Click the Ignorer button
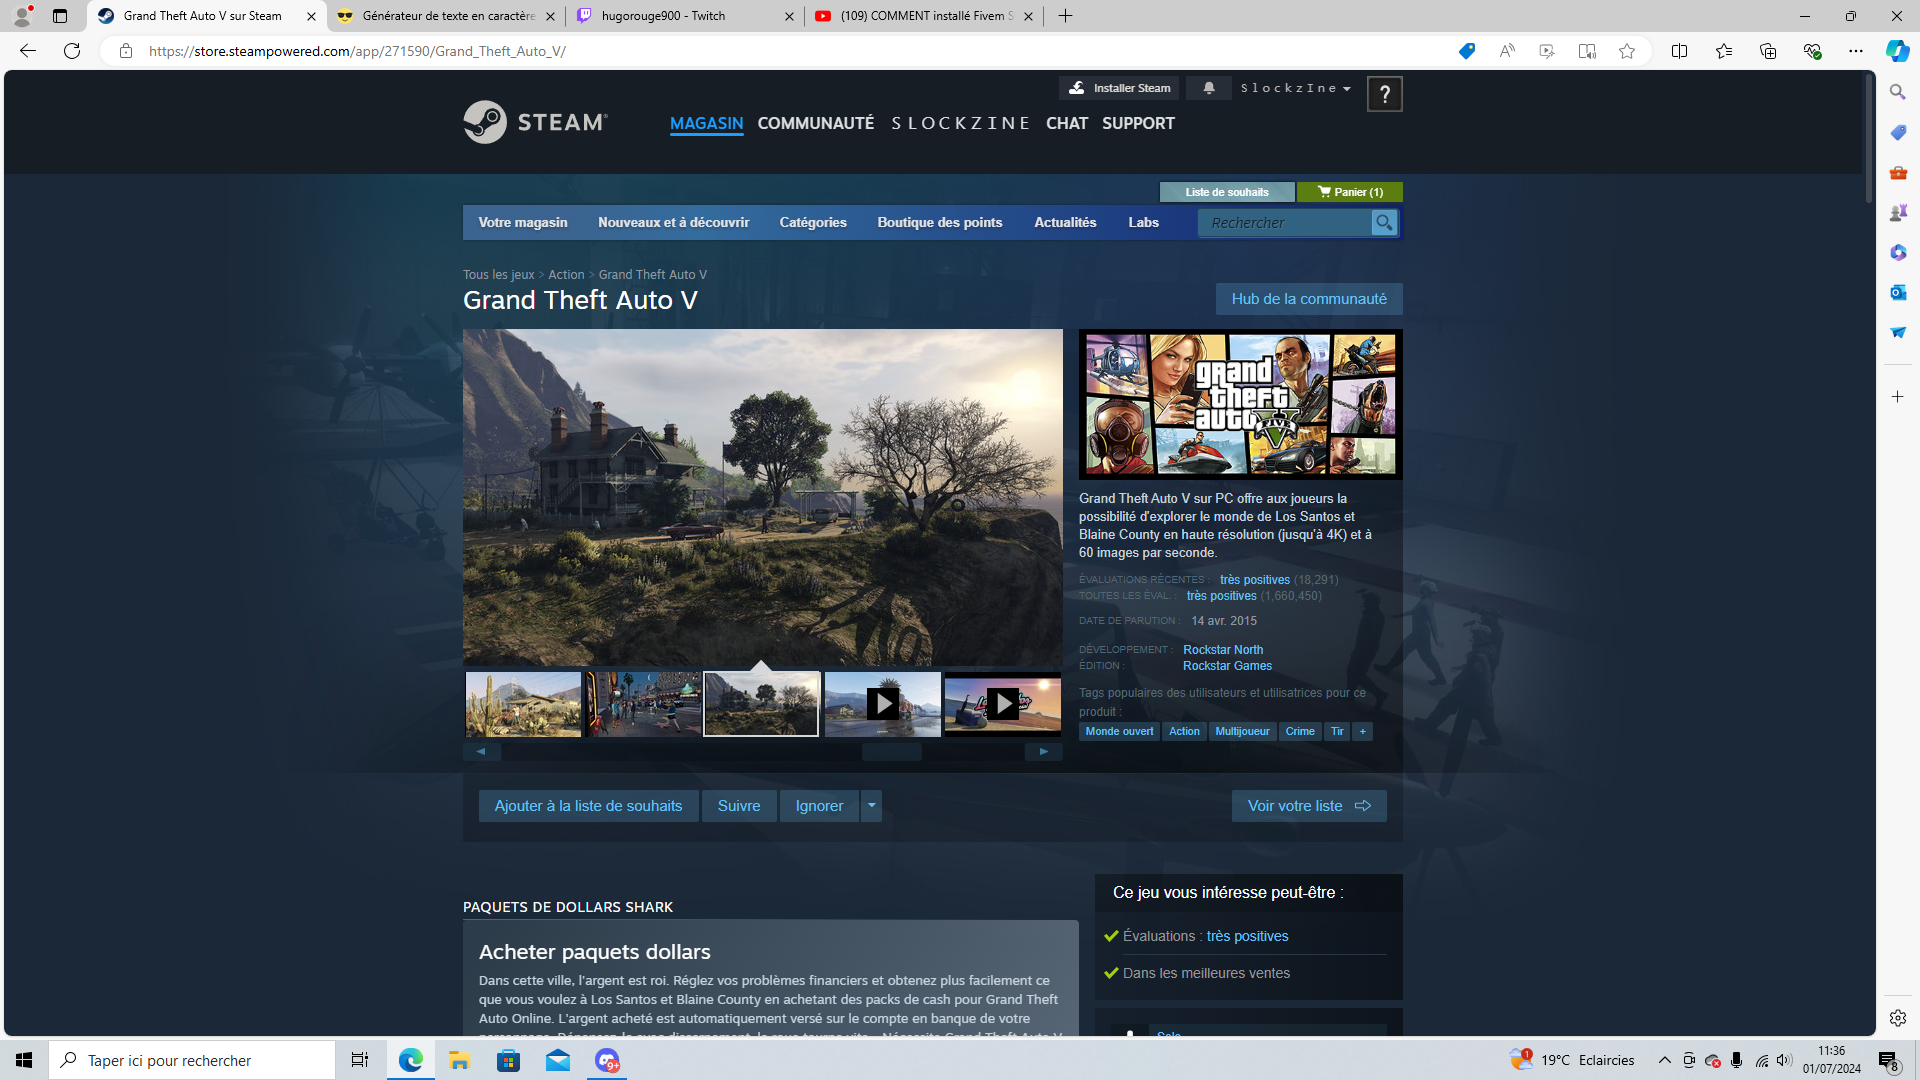Image resolution: width=1920 pixels, height=1080 pixels. pos(819,806)
